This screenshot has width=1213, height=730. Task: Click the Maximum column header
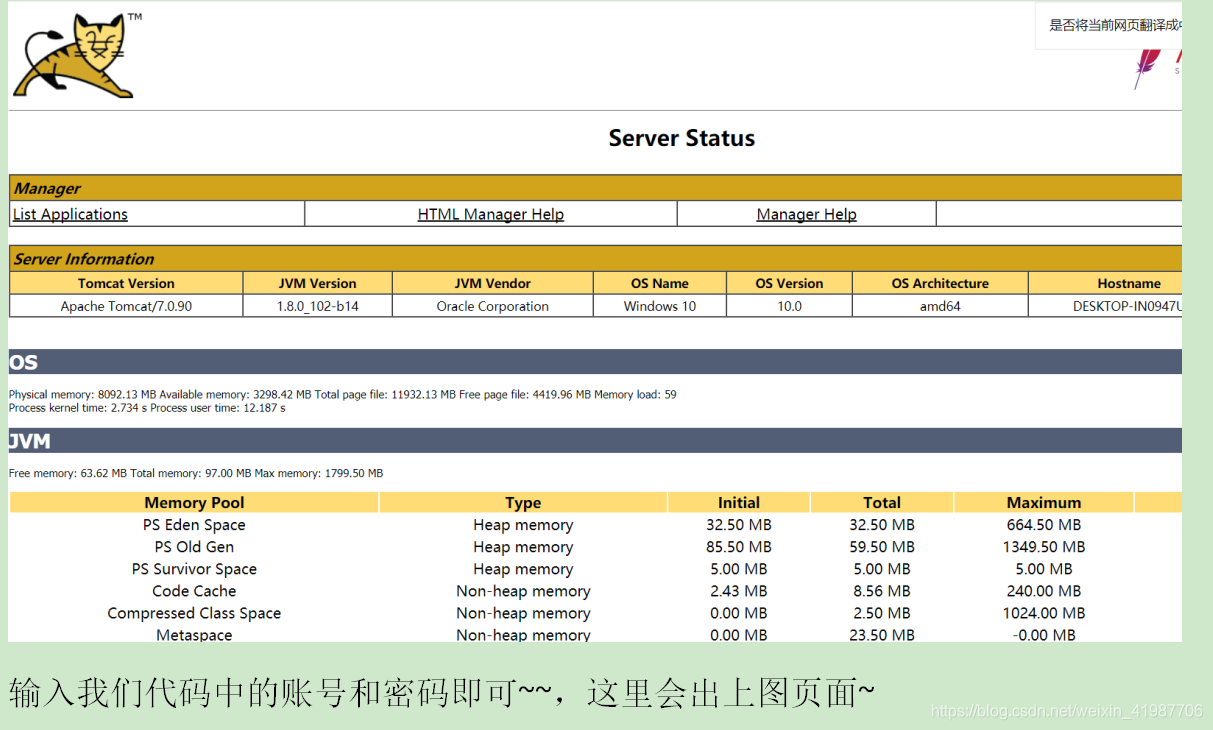(1044, 502)
